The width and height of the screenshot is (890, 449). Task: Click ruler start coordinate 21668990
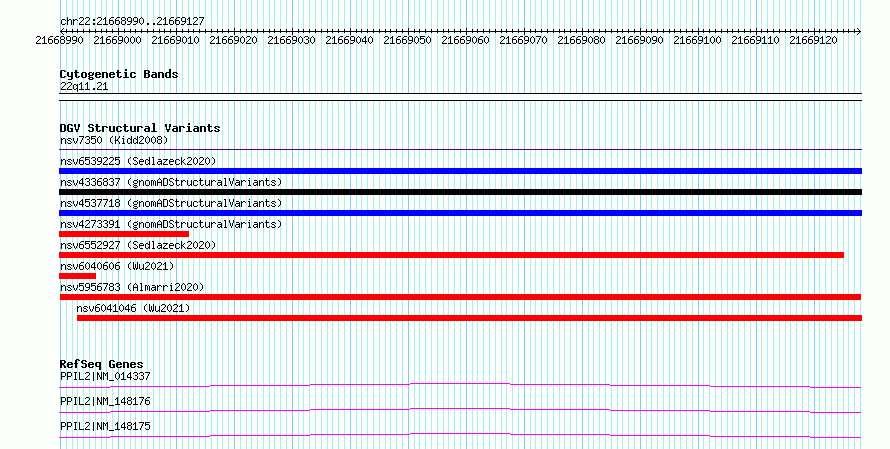click(60, 40)
